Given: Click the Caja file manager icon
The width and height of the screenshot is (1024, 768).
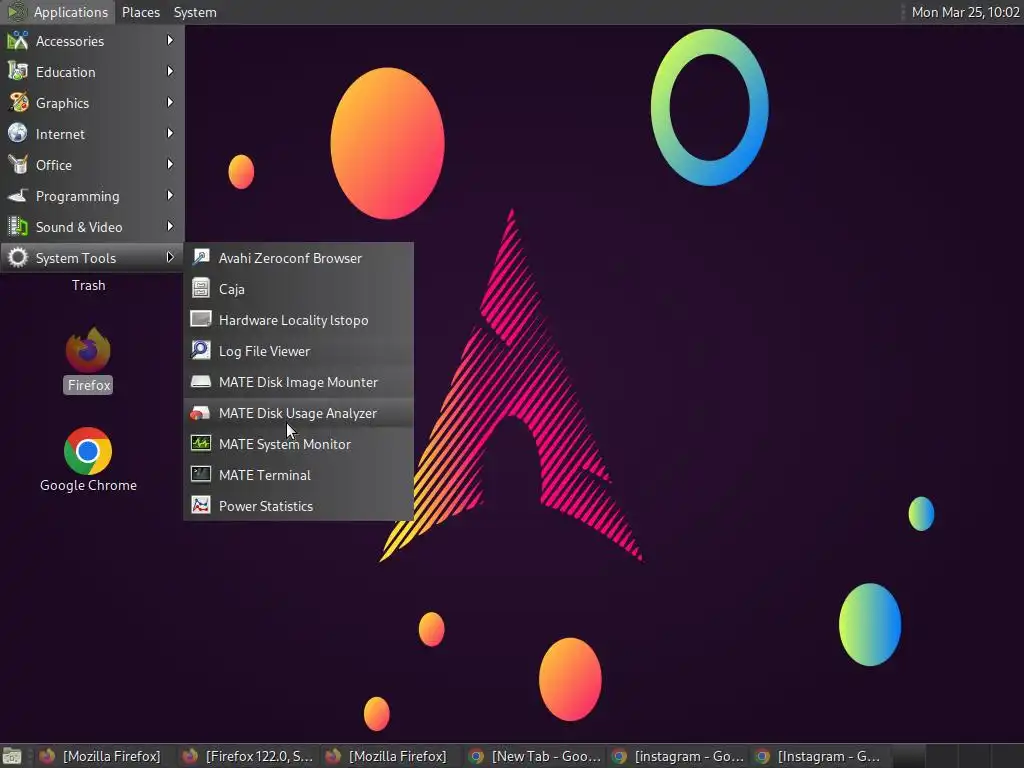Looking at the screenshot, I should 200,288.
